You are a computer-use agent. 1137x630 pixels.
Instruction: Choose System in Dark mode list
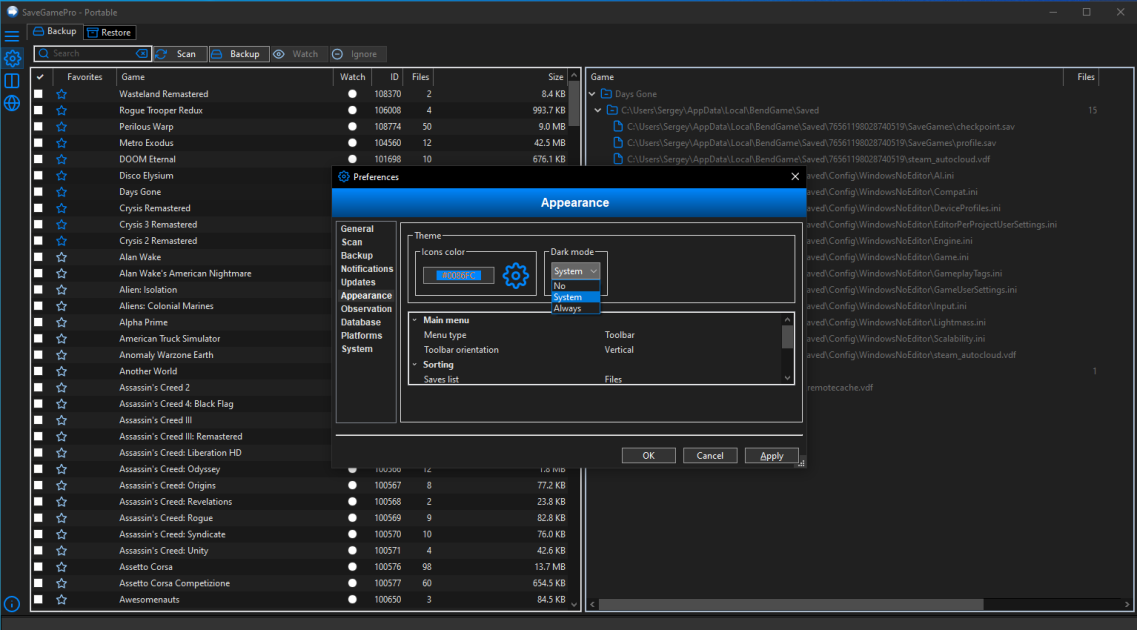(576, 297)
